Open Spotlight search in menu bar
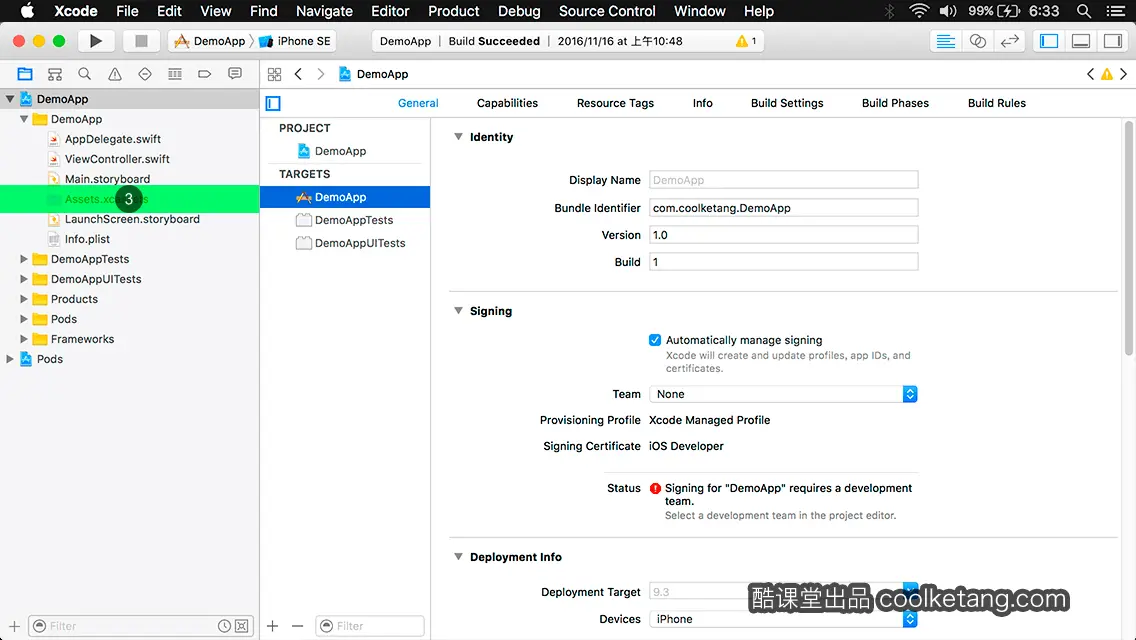The image size is (1136, 640). click(x=1084, y=11)
